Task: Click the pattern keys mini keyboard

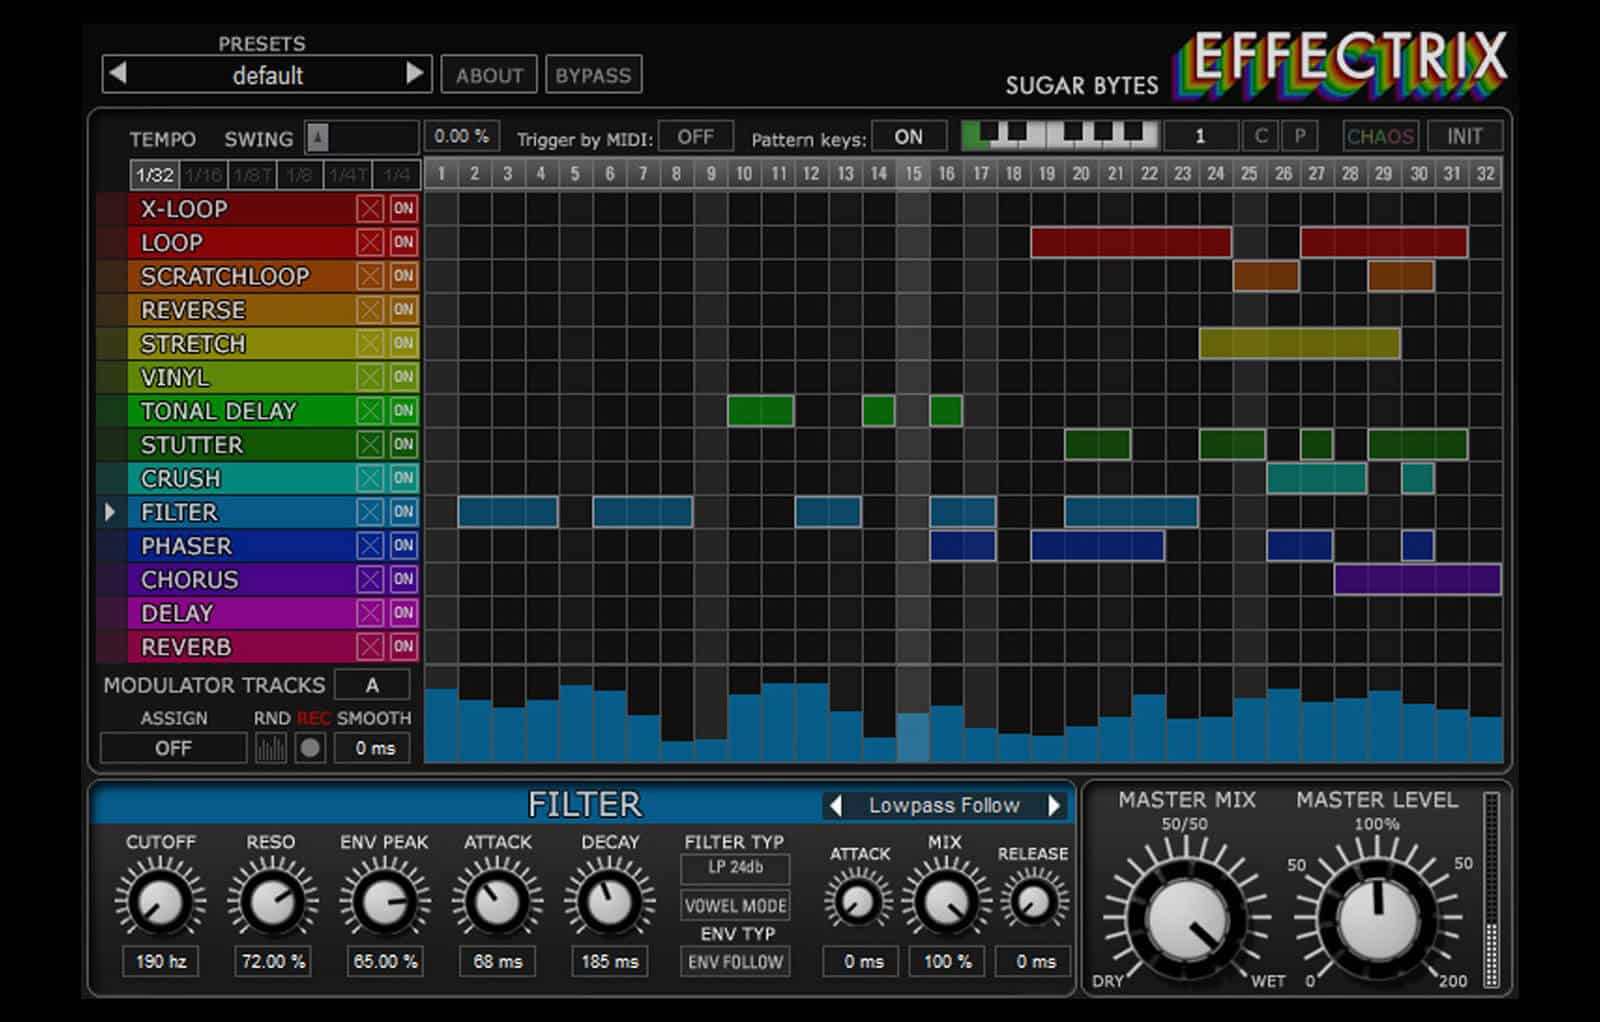Action: pyautogui.click(x=1060, y=135)
